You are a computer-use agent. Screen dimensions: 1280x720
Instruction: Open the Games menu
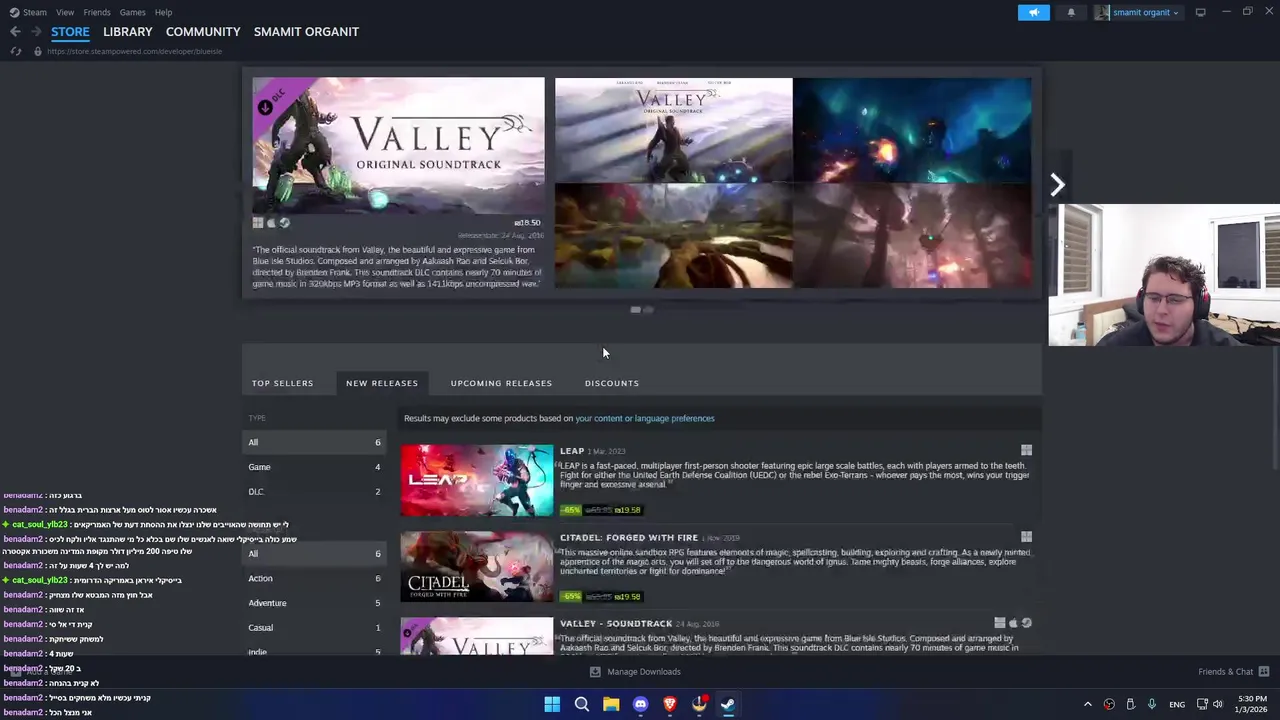[x=132, y=12]
